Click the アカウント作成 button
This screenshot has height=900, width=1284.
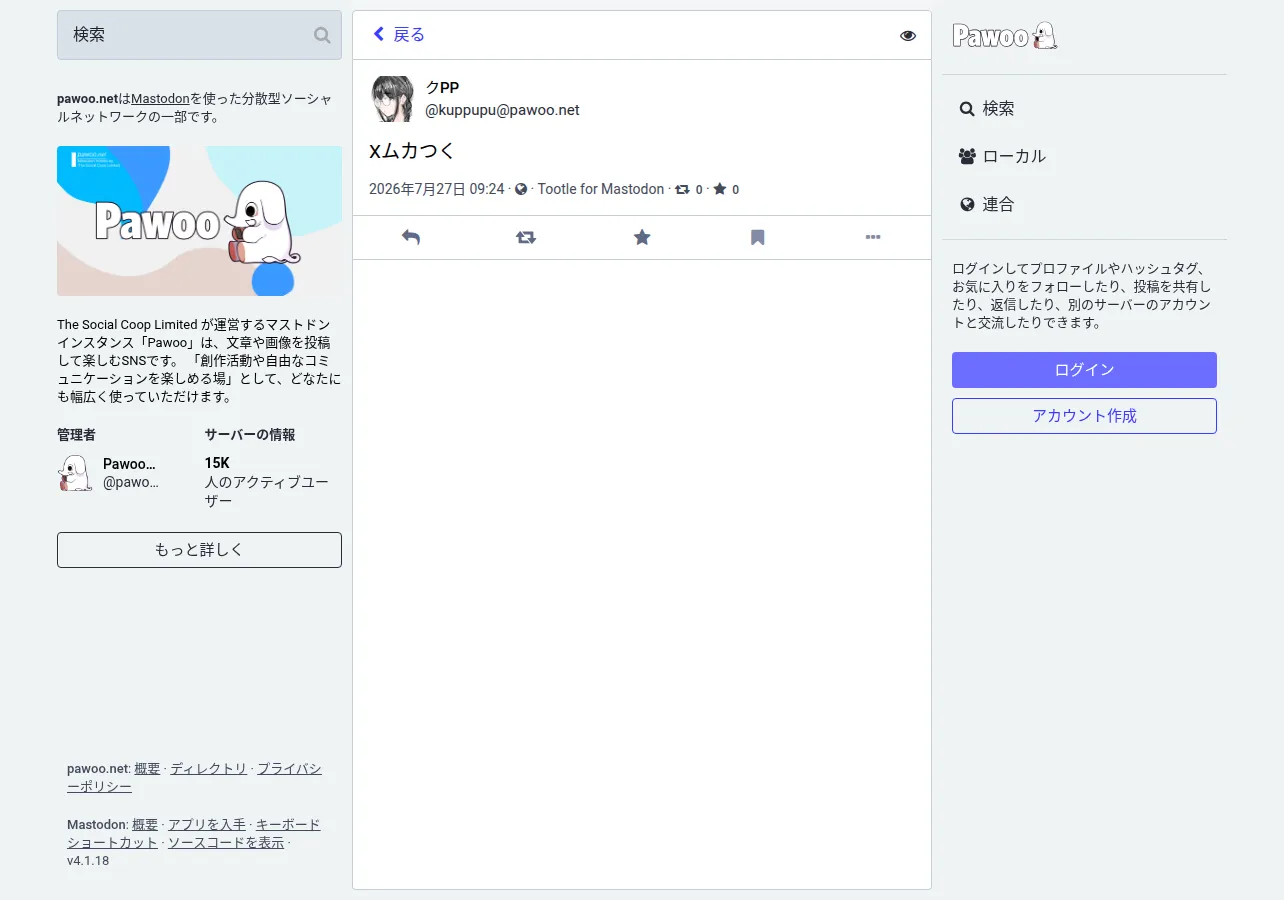point(1084,416)
